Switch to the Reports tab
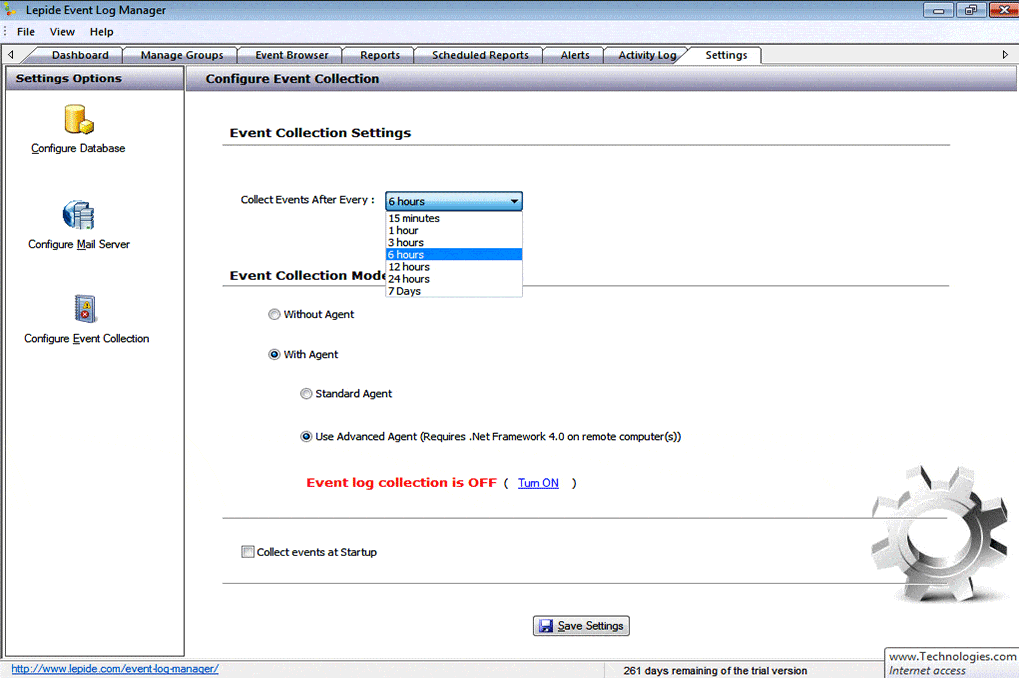The height and width of the screenshot is (678, 1019). (x=380, y=55)
